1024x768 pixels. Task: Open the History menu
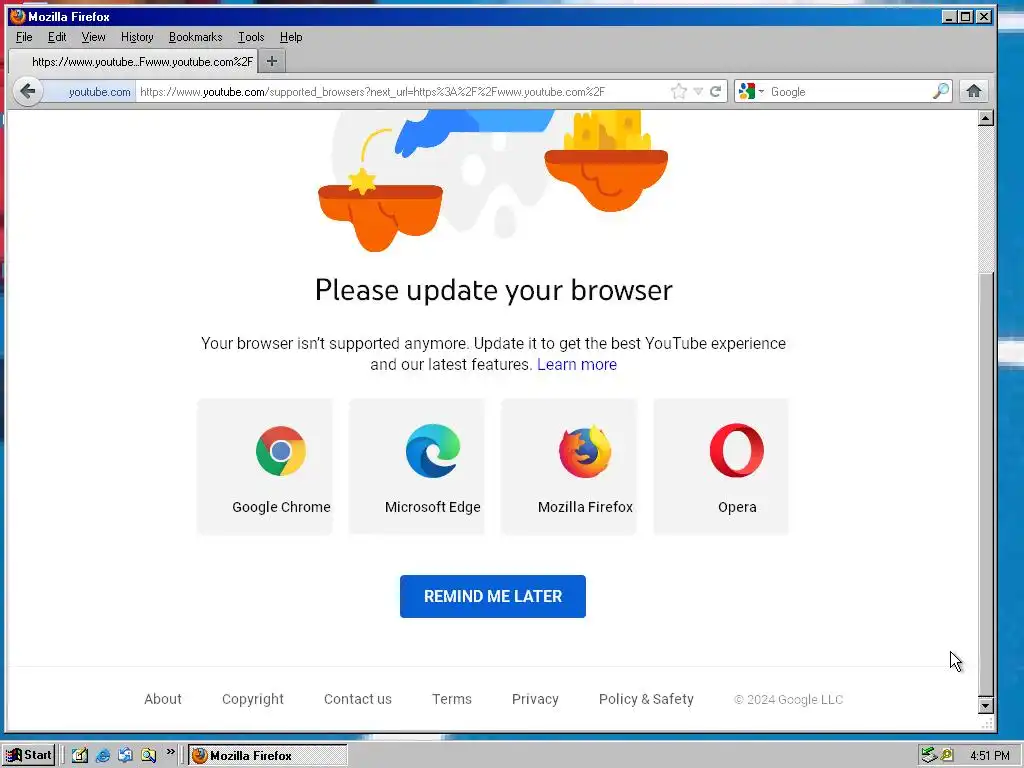(137, 37)
